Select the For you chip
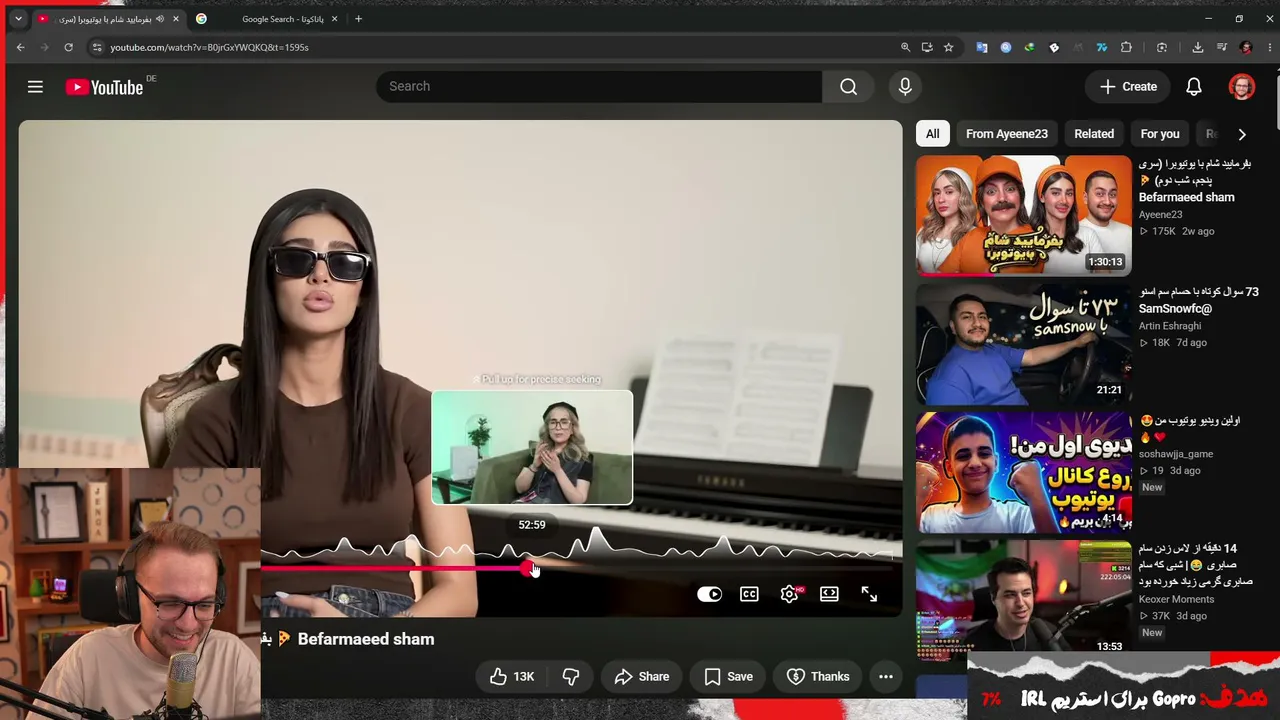This screenshot has width=1280, height=720. (x=1160, y=134)
